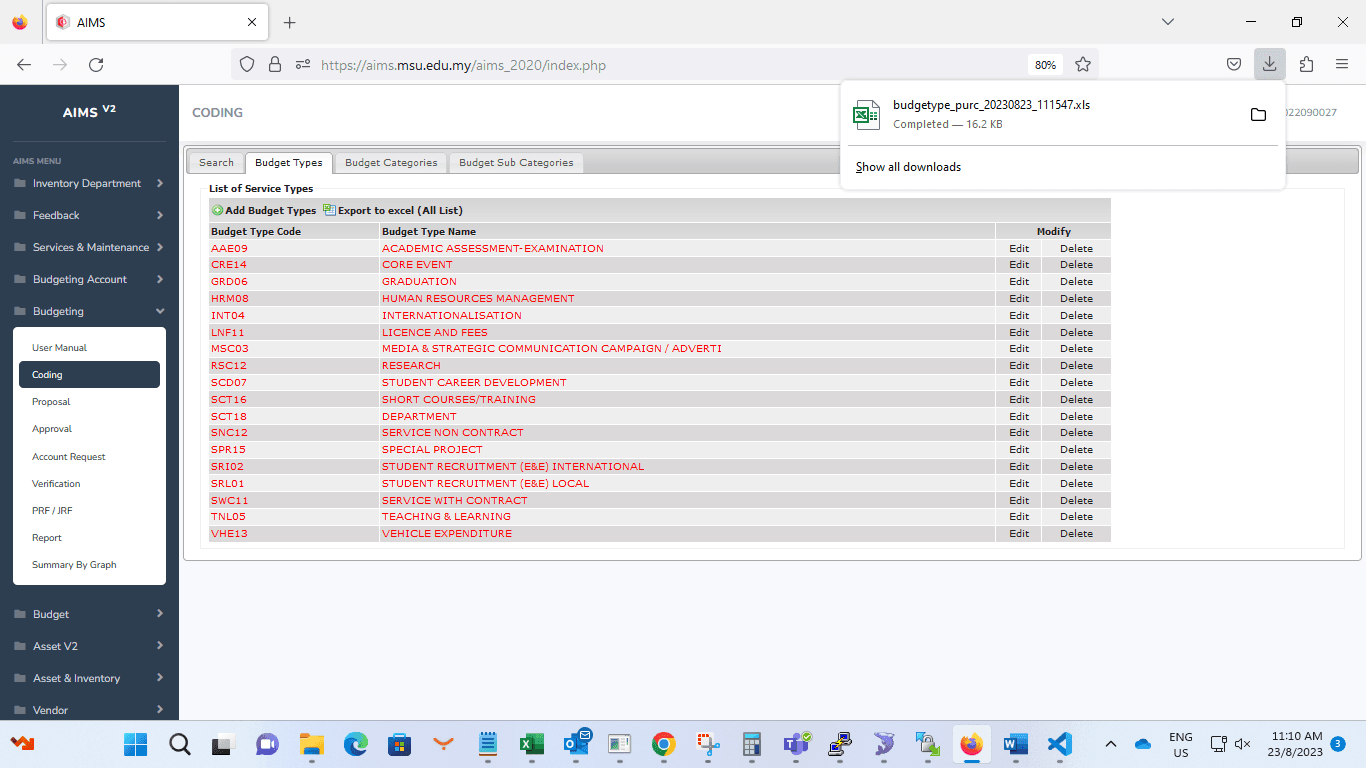Open the Firefox hamburger application menu
Screen dimensions: 1366x768
1342,65
